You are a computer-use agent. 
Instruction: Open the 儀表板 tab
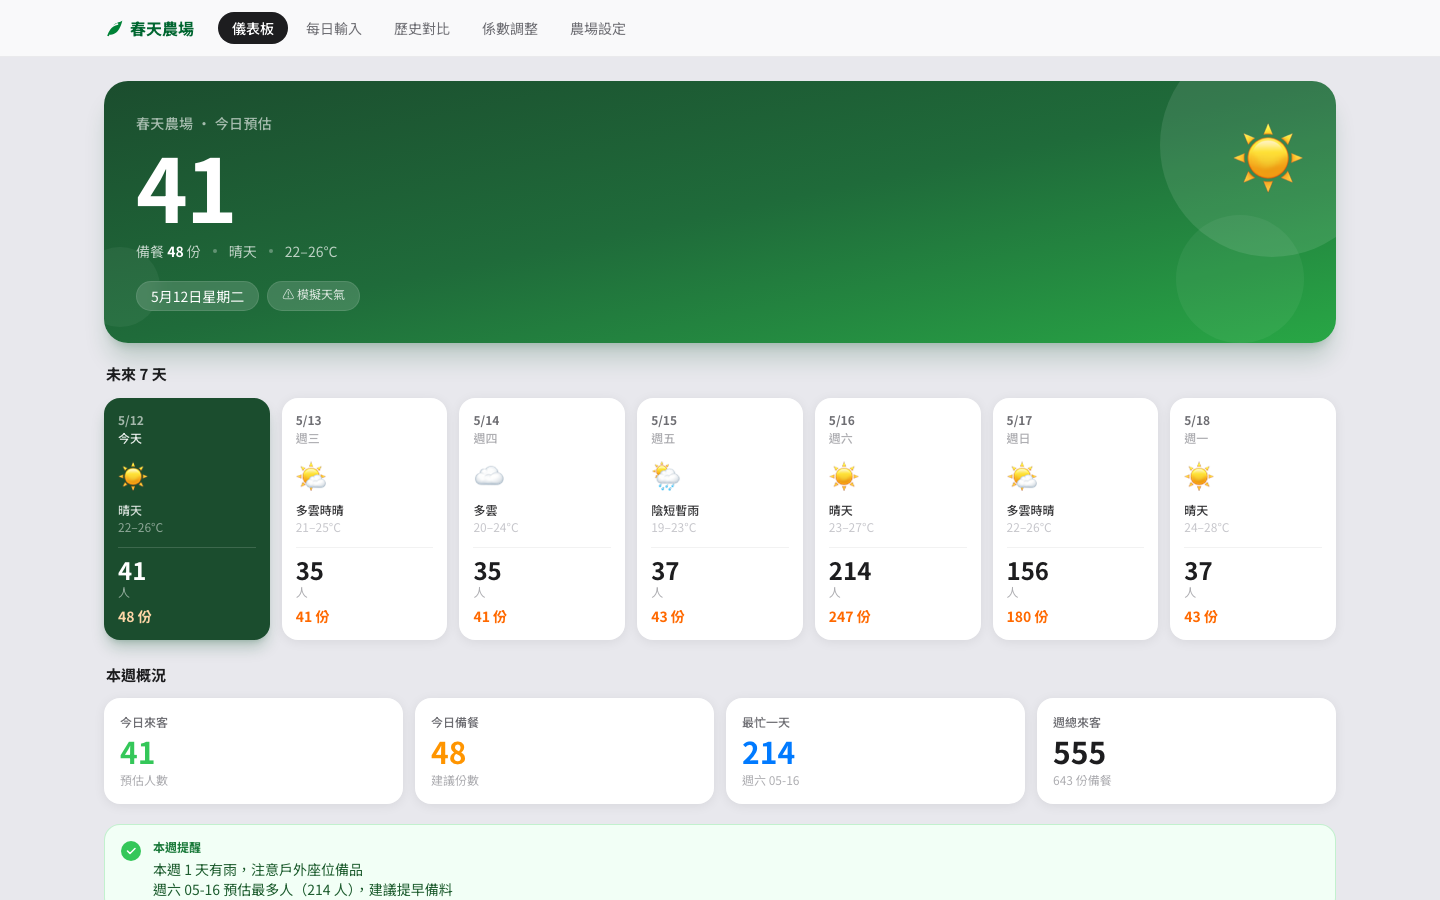pyautogui.click(x=253, y=28)
